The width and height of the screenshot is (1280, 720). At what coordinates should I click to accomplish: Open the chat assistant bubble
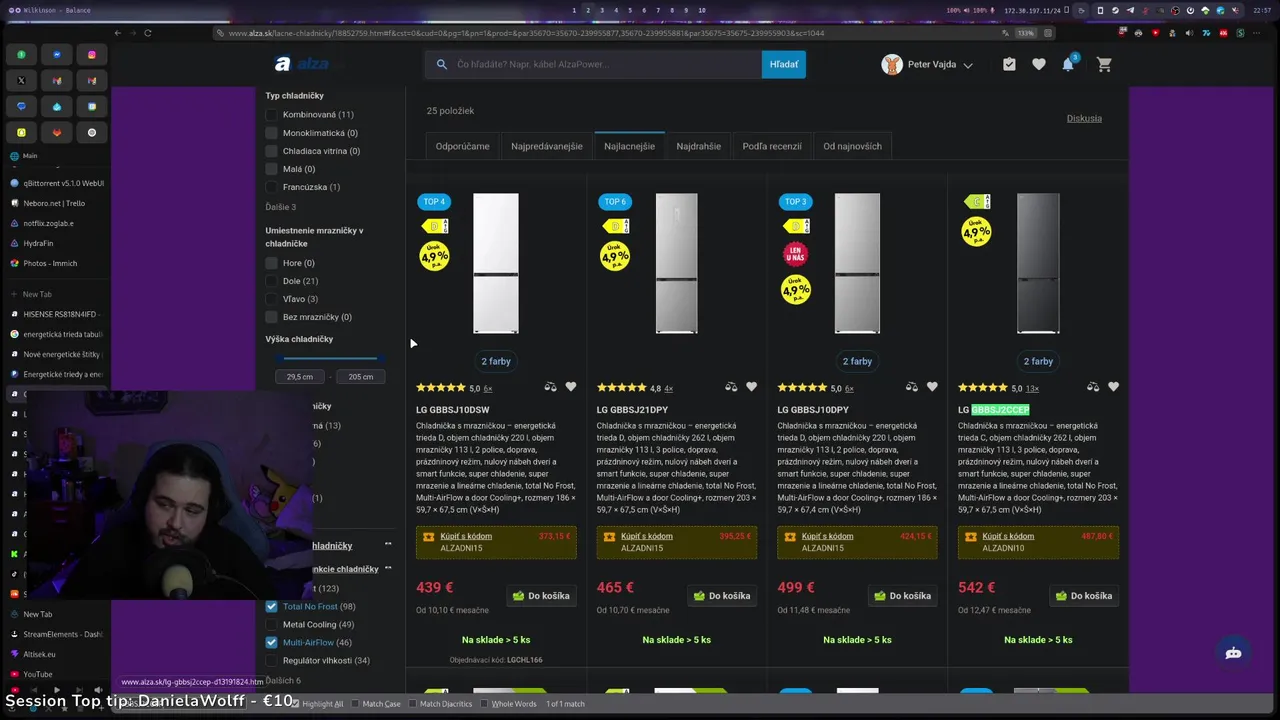[1233, 653]
